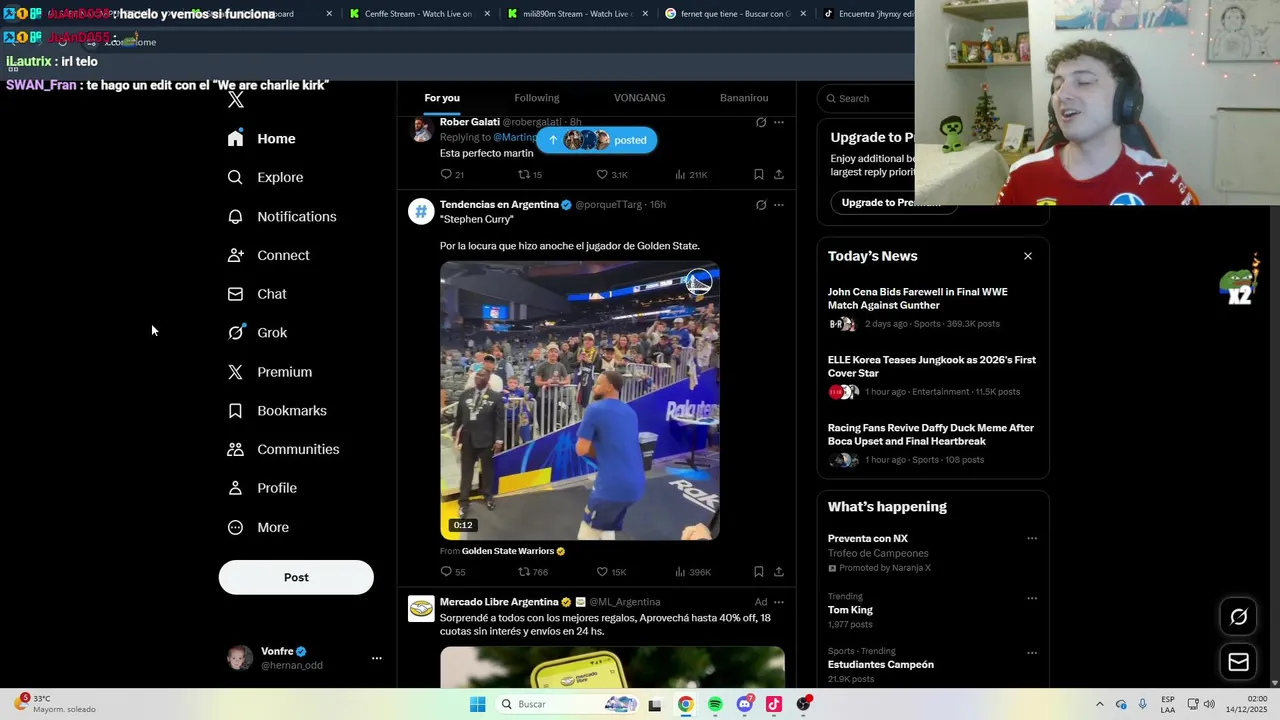
Task: Open John Cena Bids Farewell news story
Action: click(x=932, y=307)
